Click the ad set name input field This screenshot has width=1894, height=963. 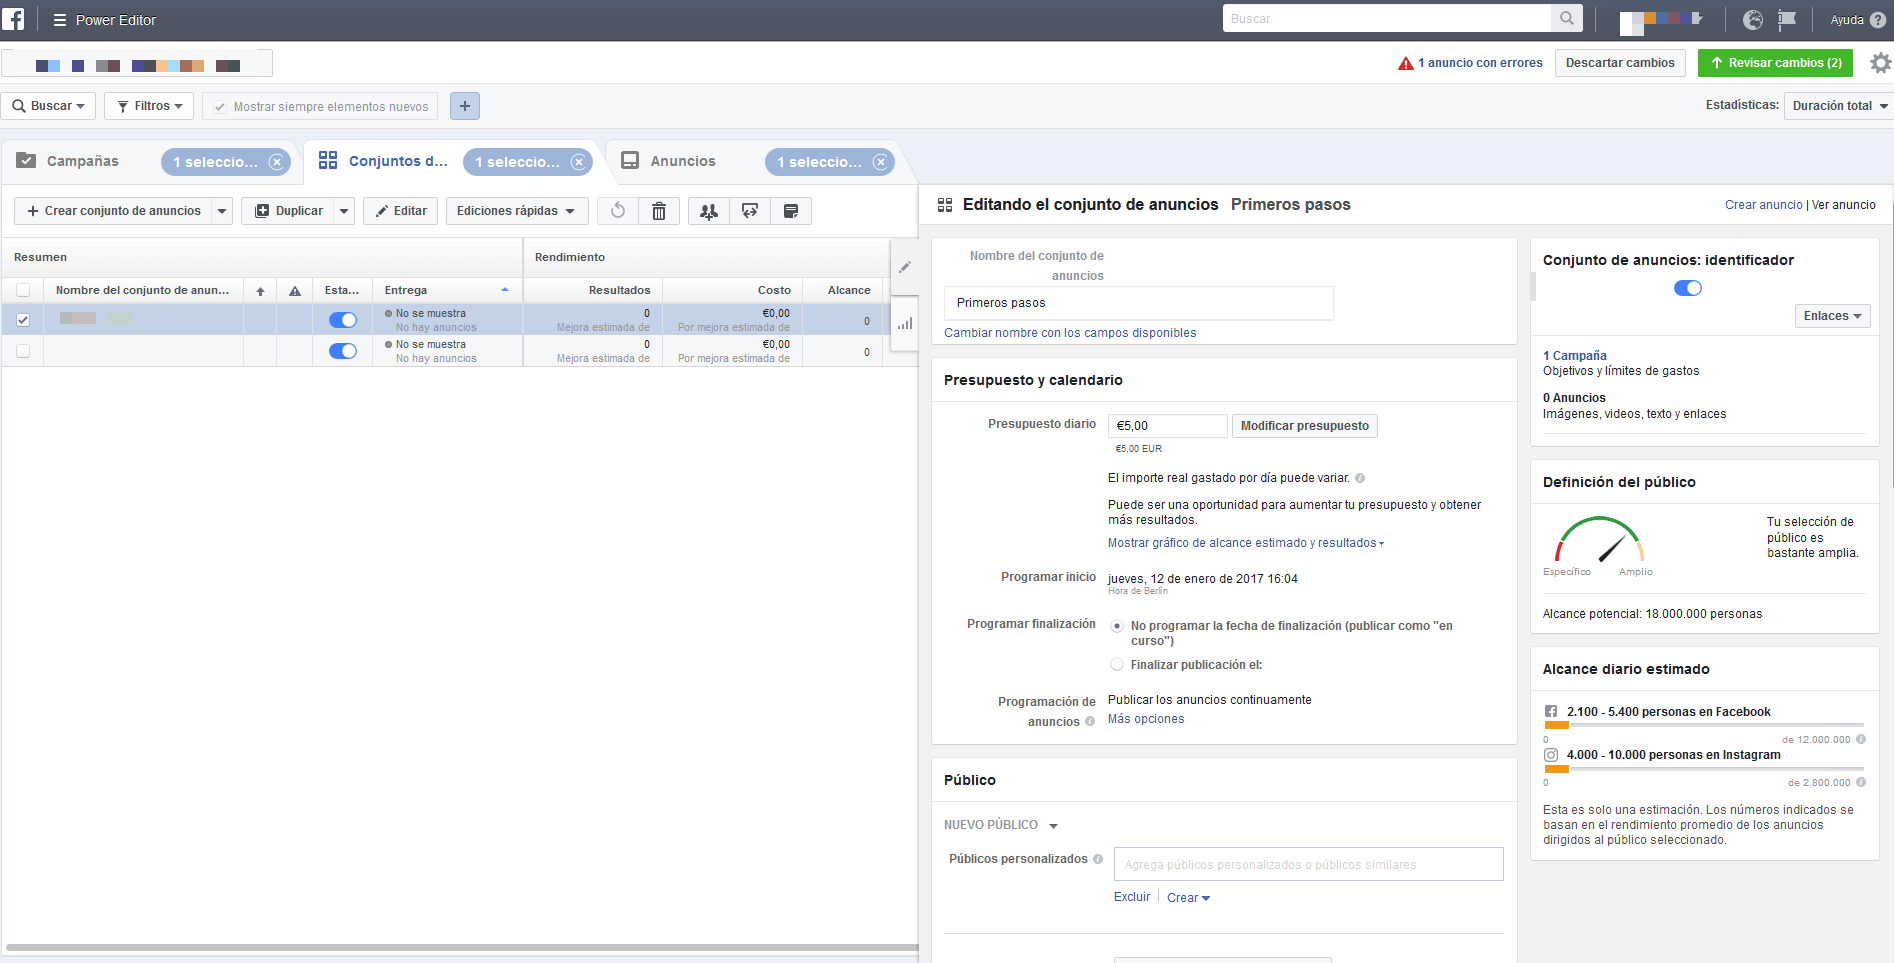pos(1138,303)
